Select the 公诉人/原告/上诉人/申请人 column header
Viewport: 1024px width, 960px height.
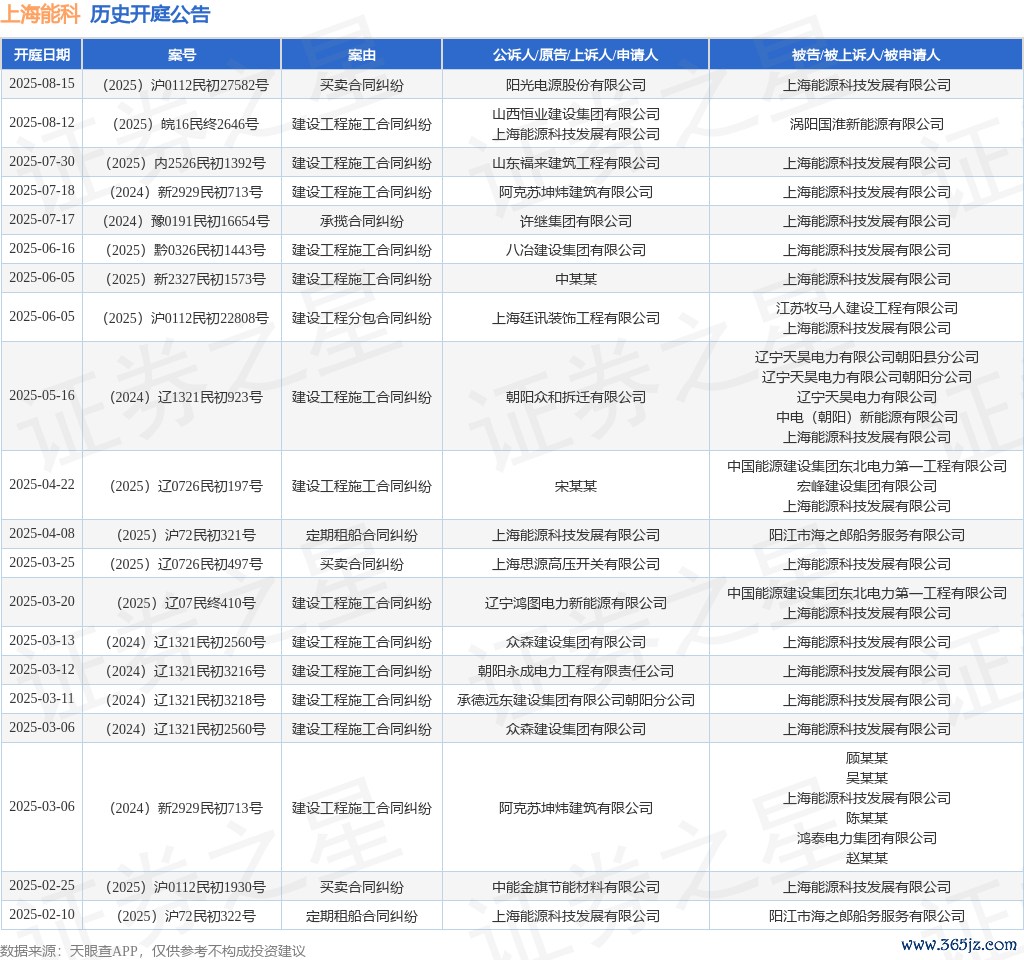[576, 55]
